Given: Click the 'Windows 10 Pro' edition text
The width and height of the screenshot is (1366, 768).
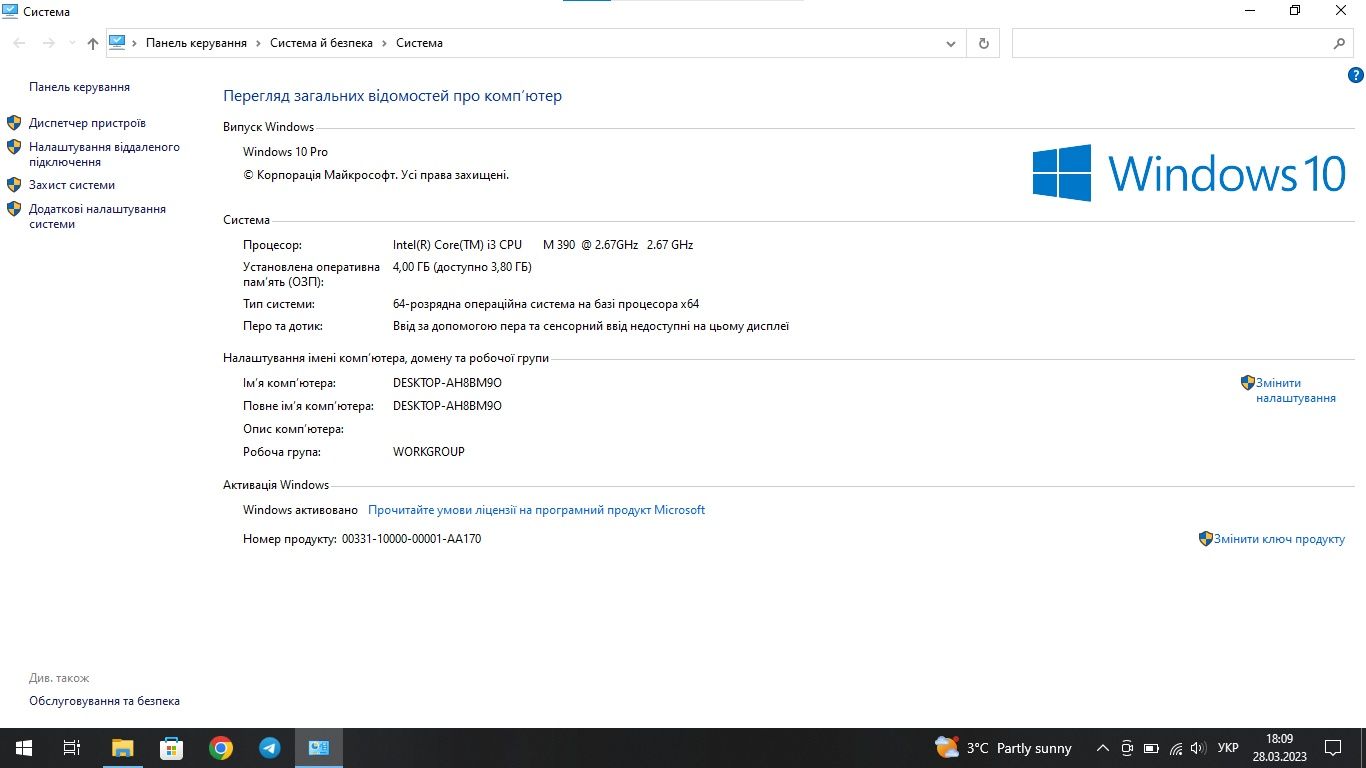Looking at the screenshot, I should coord(285,152).
